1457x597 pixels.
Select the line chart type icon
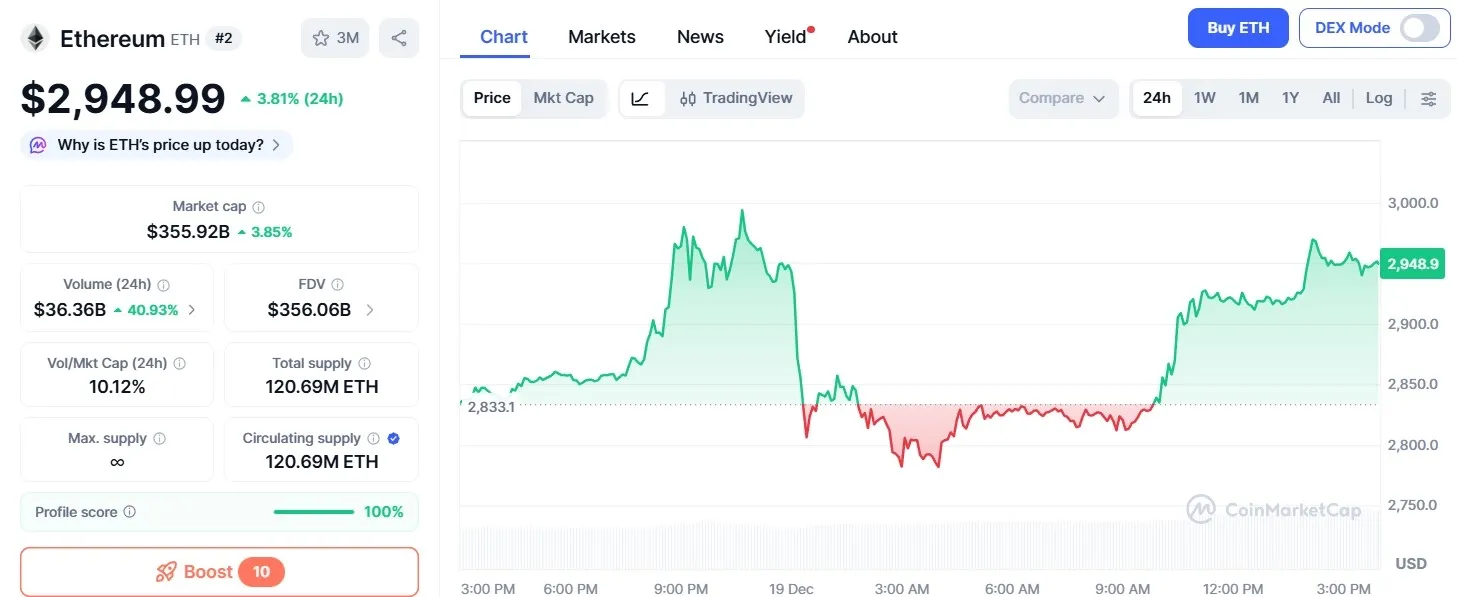click(x=641, y=98)
